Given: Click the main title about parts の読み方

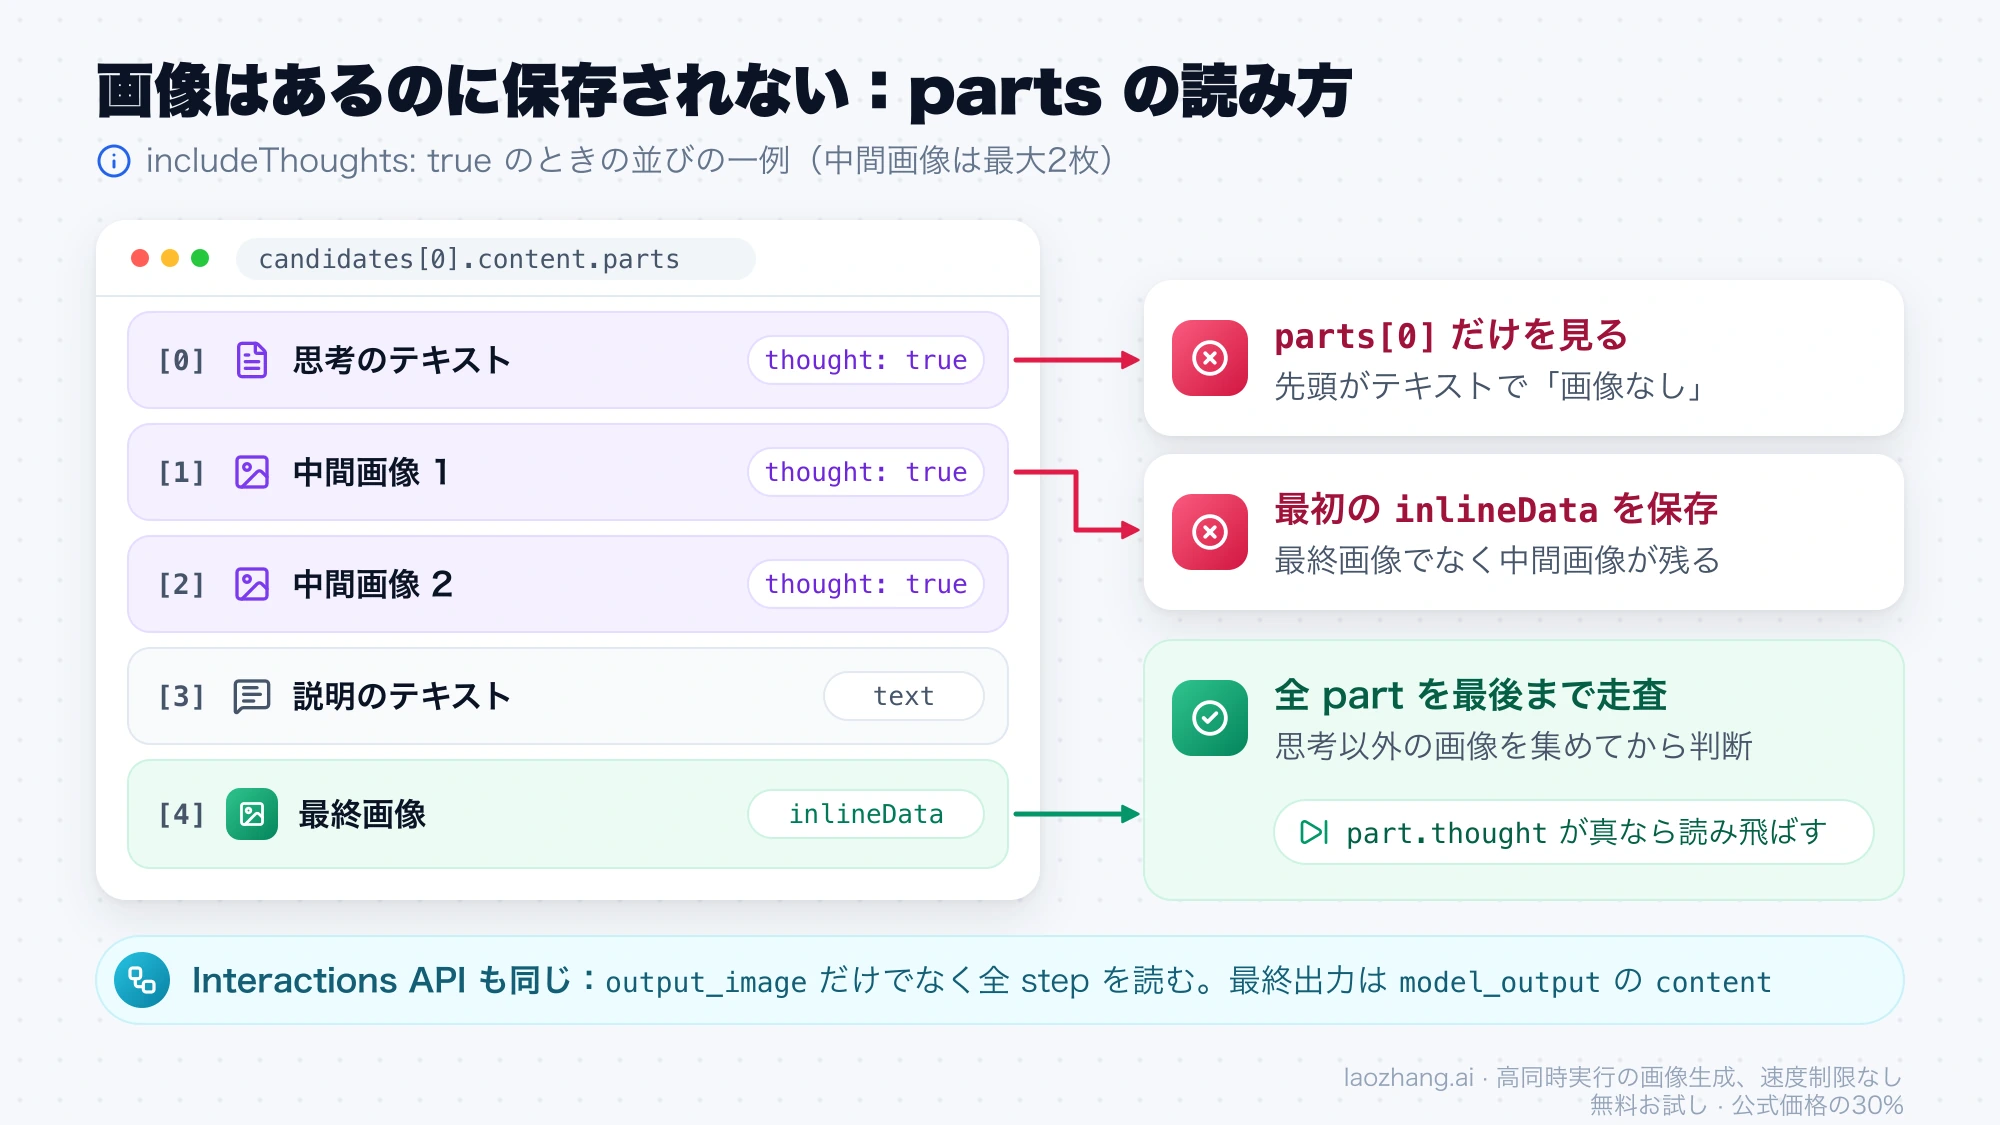Looking at the screenshot, I should coord(724,92).
